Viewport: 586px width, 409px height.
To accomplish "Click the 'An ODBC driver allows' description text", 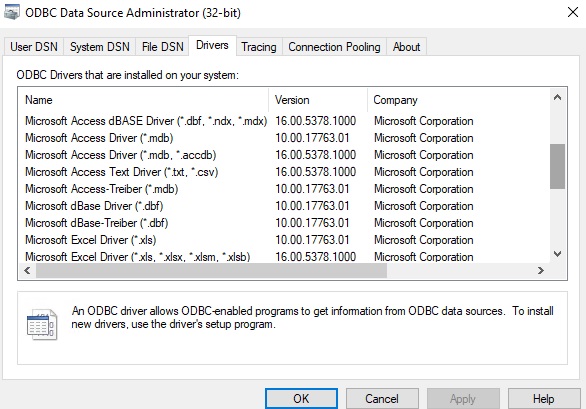I will coord(312,317).
